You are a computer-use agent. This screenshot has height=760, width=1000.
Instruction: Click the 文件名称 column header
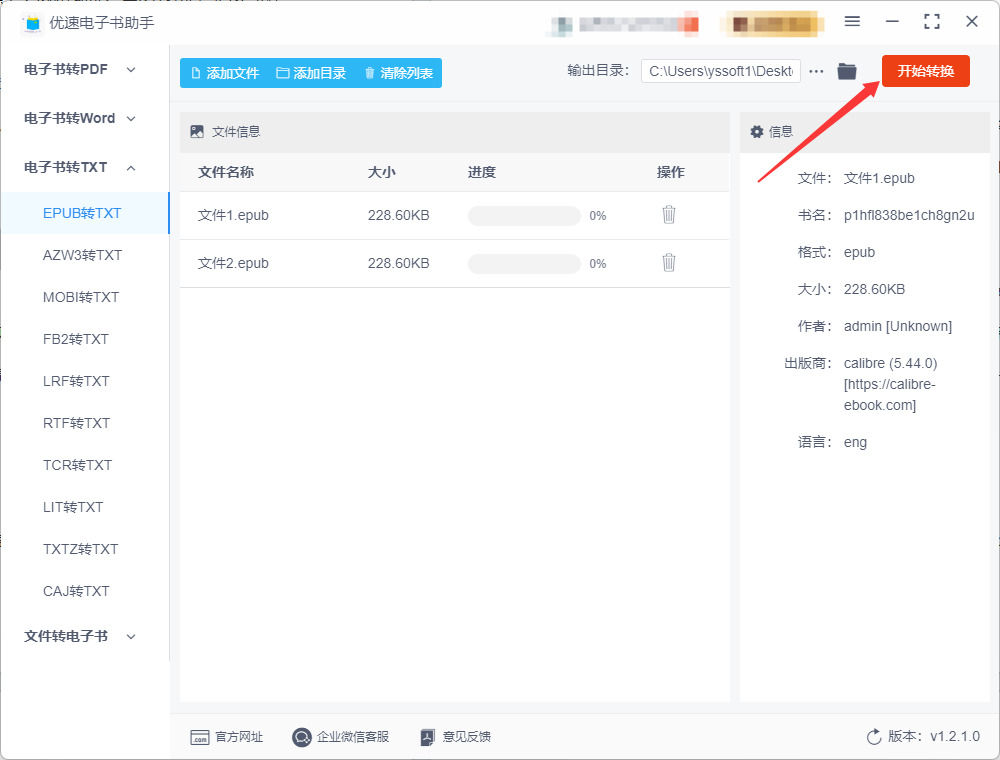[226, 172]
